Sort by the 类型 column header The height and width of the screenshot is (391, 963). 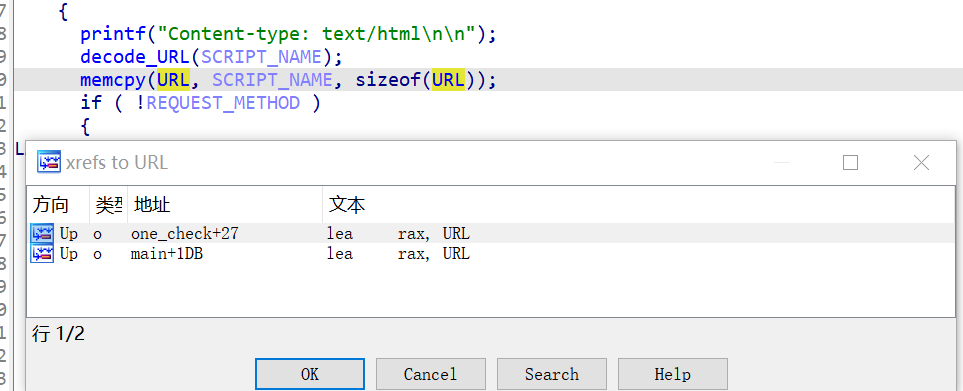tap(109, 204)
